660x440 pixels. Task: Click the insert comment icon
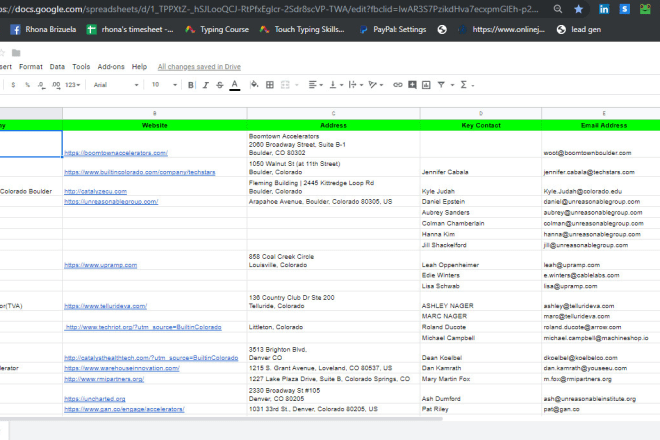coord(412,85)
